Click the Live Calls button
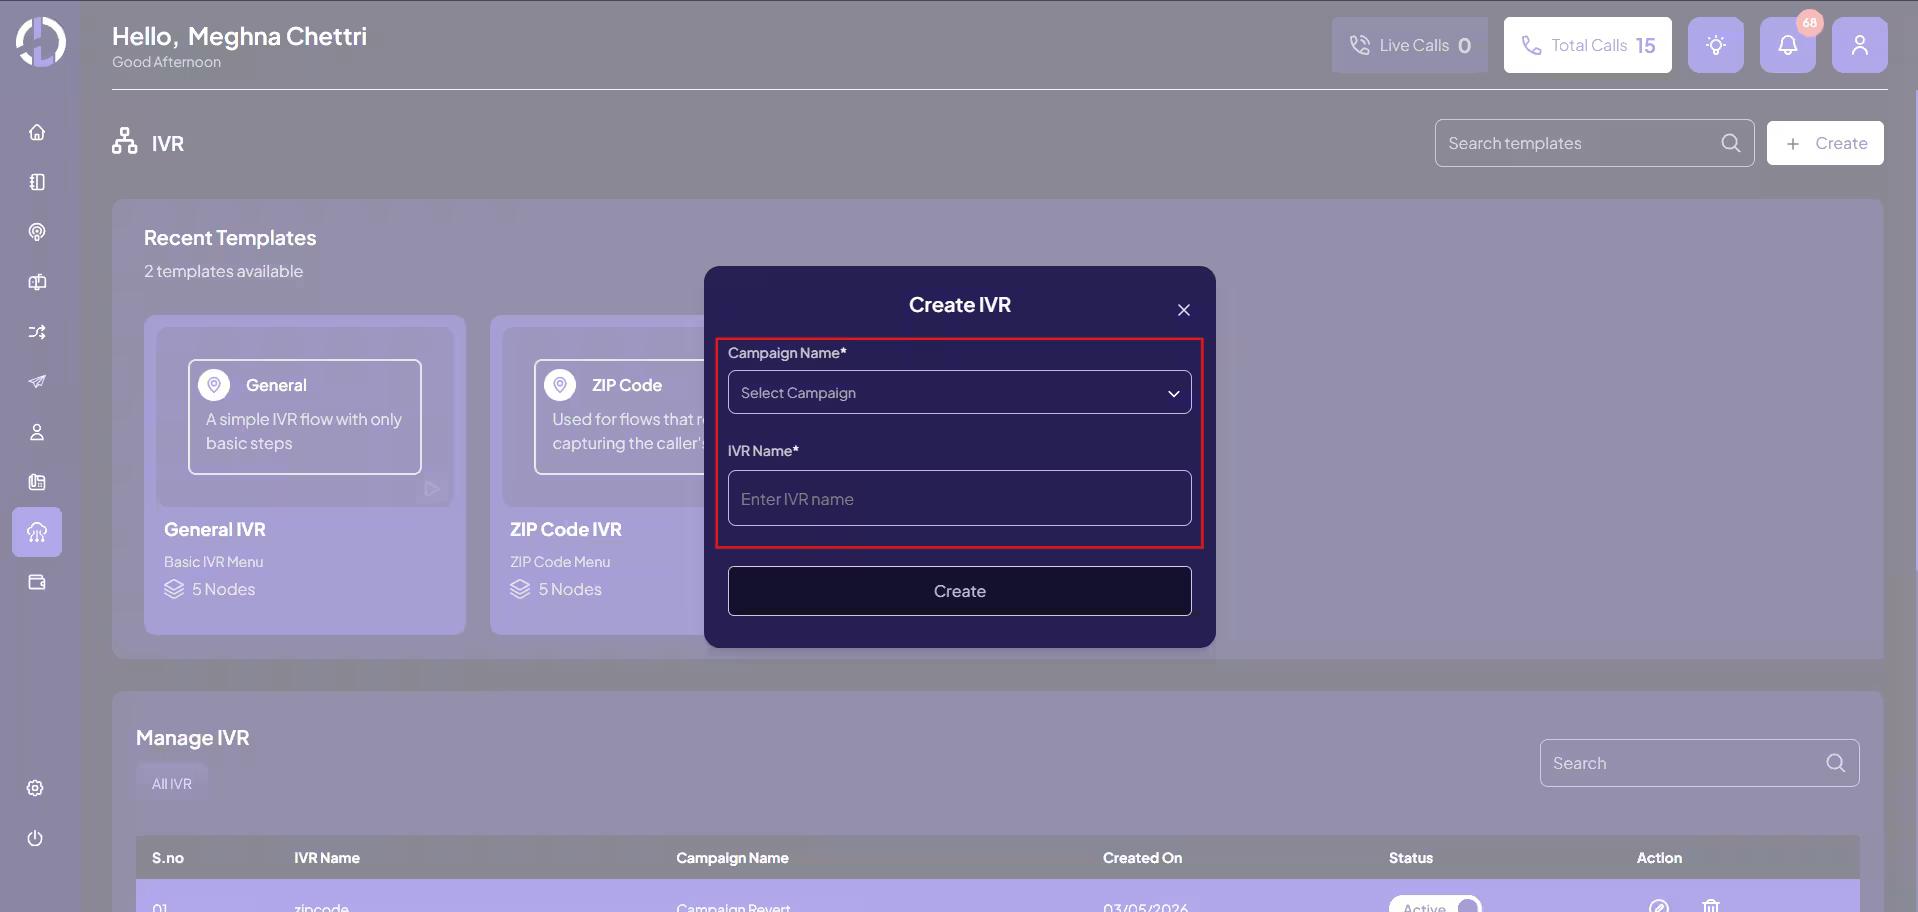 (1409, 46)
